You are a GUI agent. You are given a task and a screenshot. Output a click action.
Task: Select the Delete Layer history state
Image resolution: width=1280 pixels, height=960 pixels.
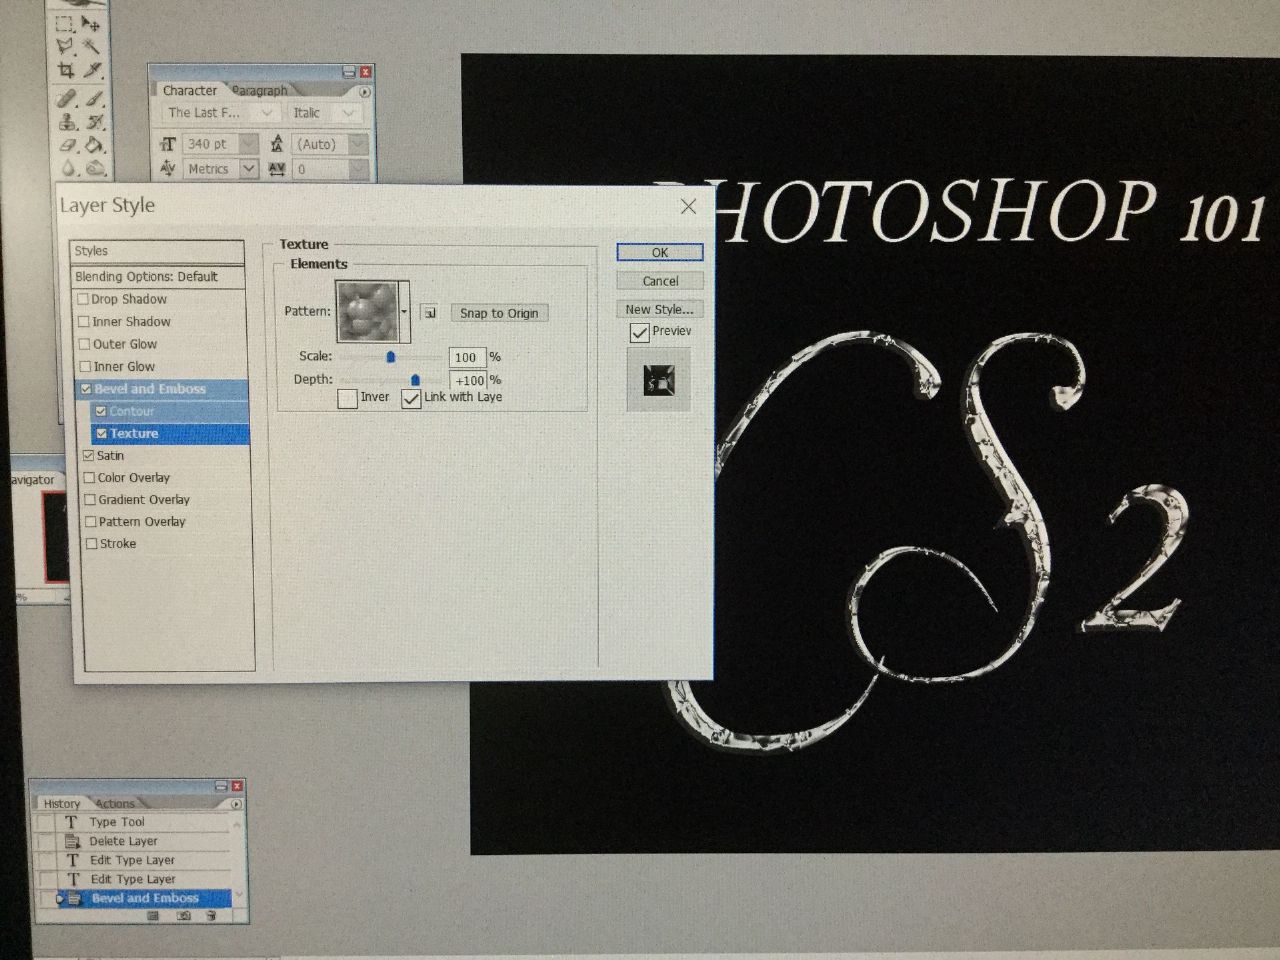(124, 841)
